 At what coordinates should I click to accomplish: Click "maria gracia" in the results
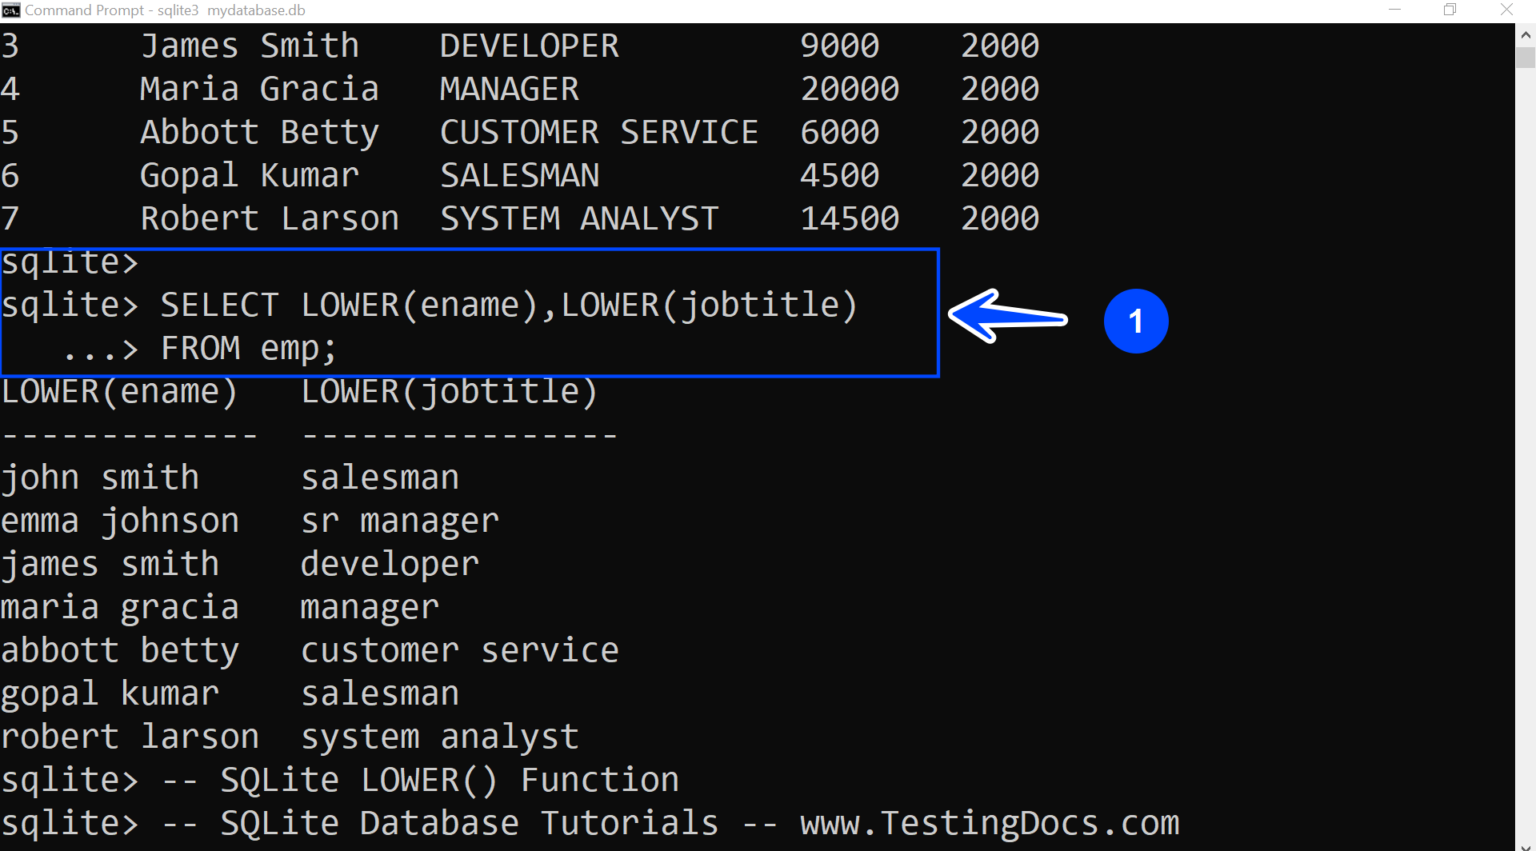(x=119, y=606)
